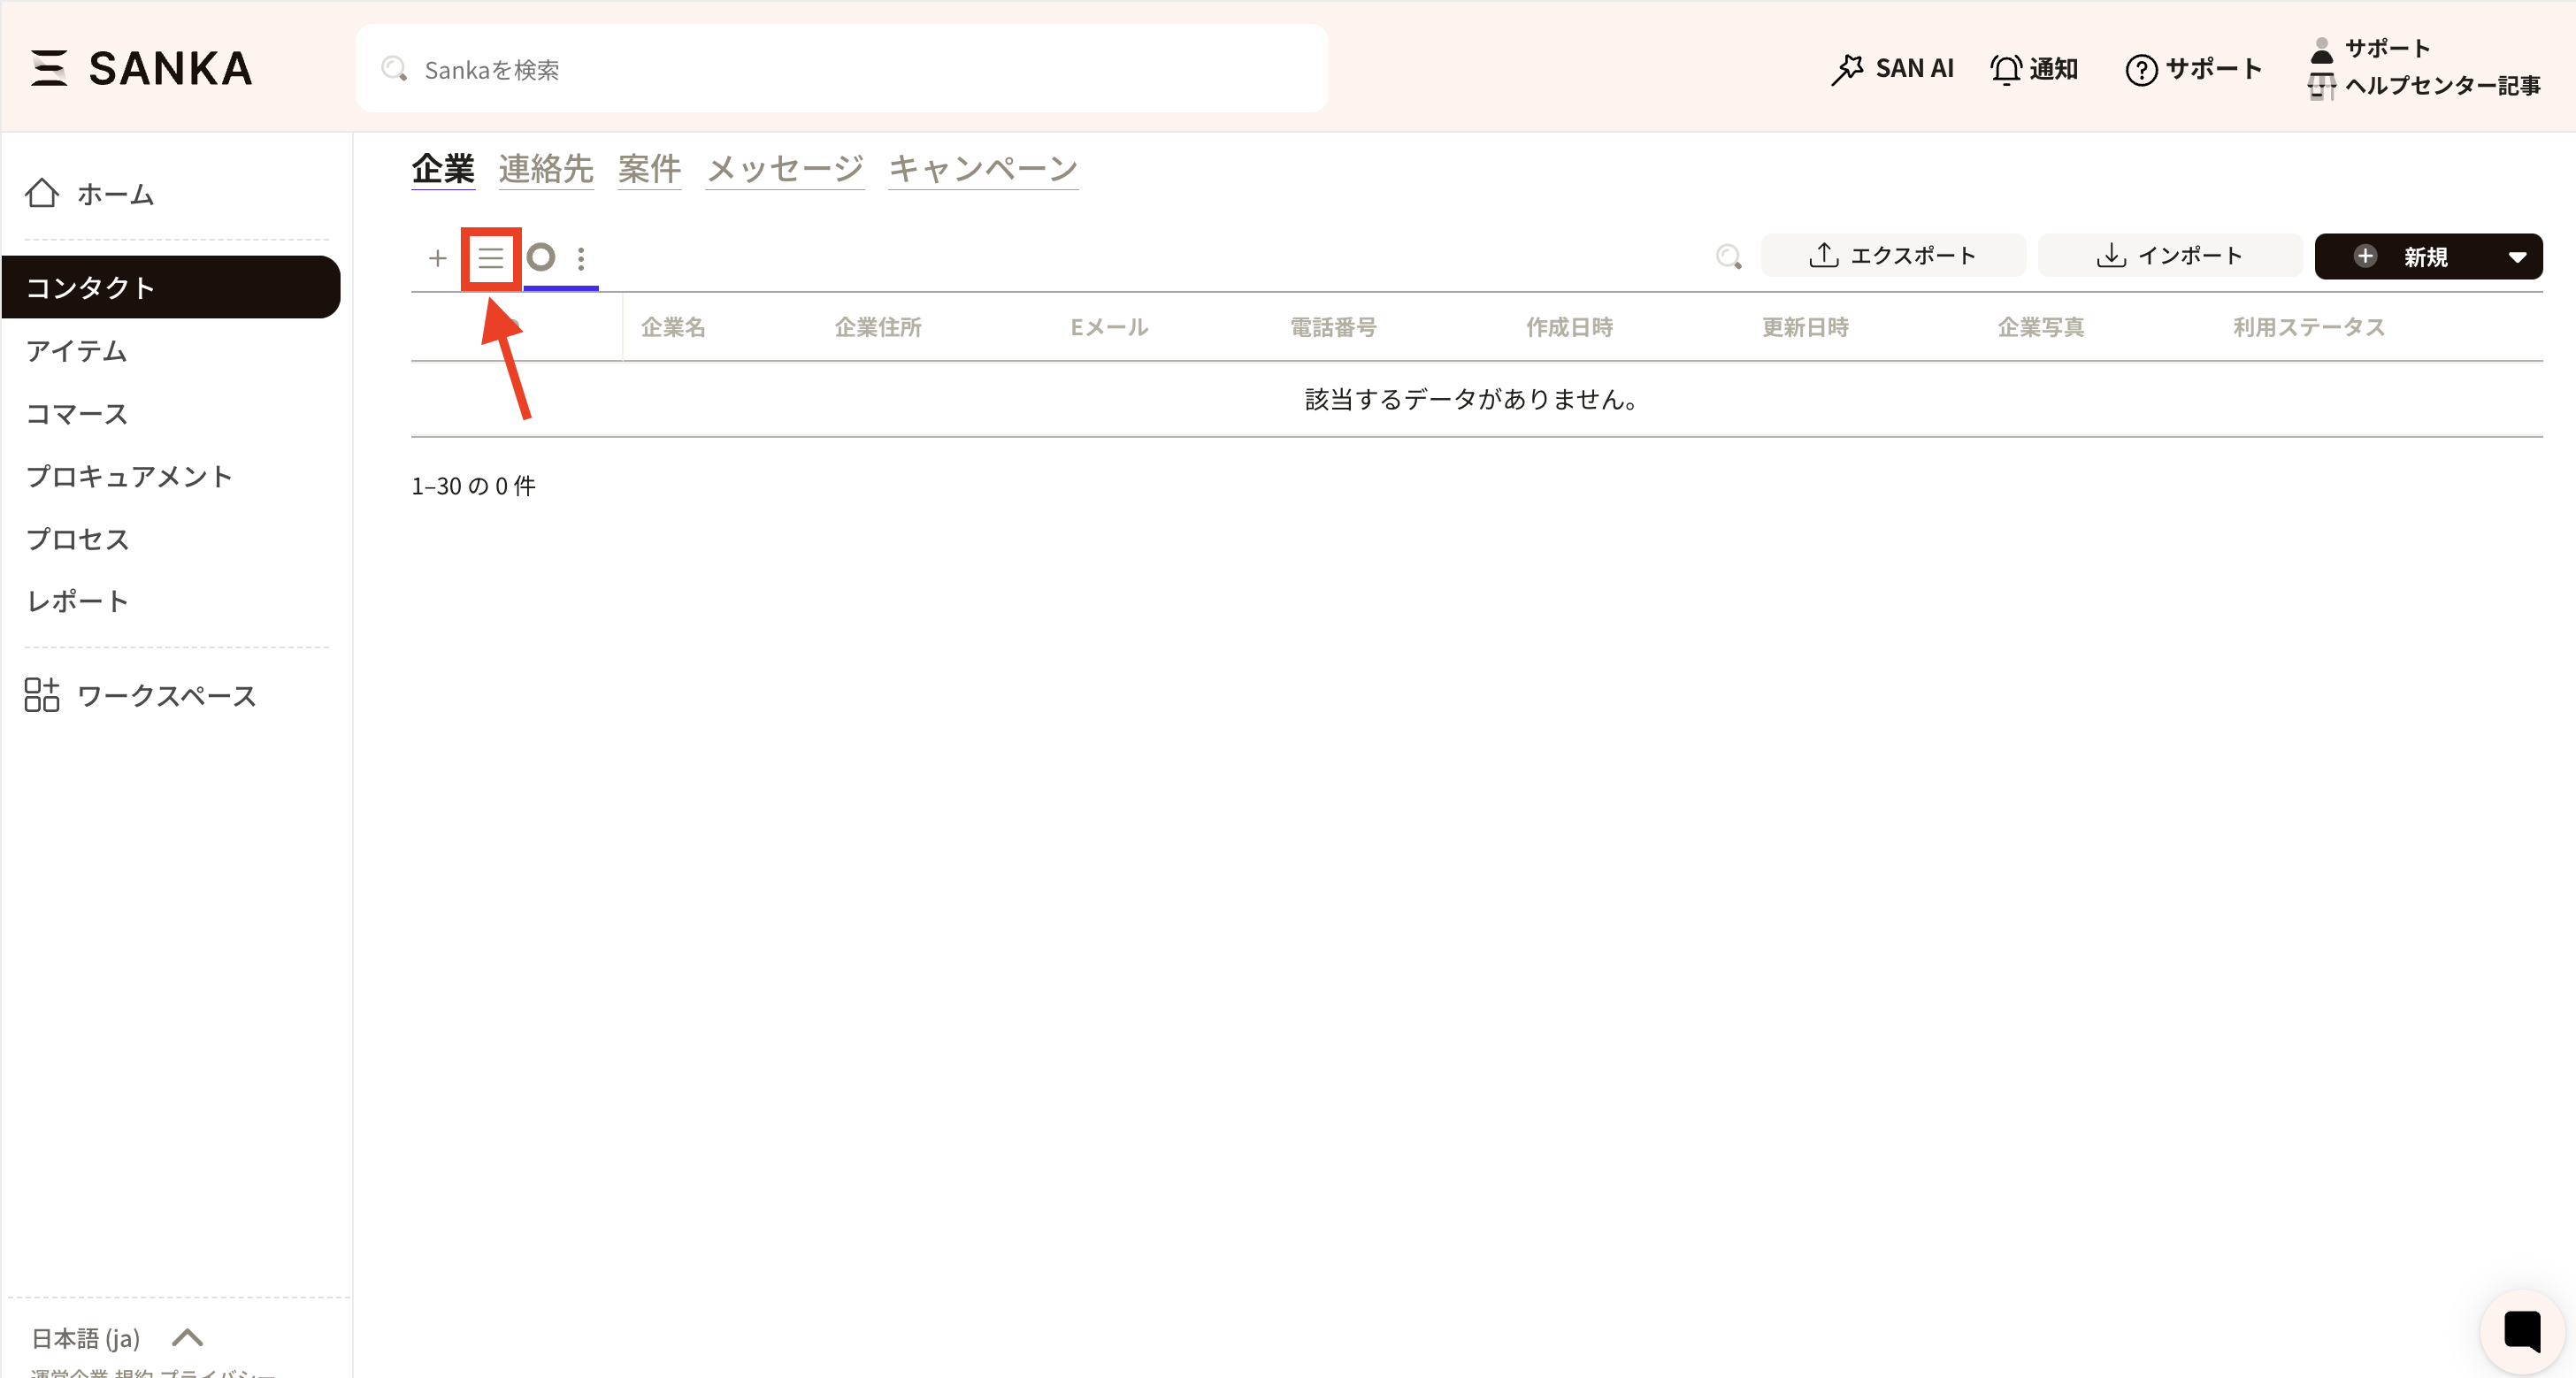
Task: Click the エクスポート button
Action: [x=1892, y=256]
